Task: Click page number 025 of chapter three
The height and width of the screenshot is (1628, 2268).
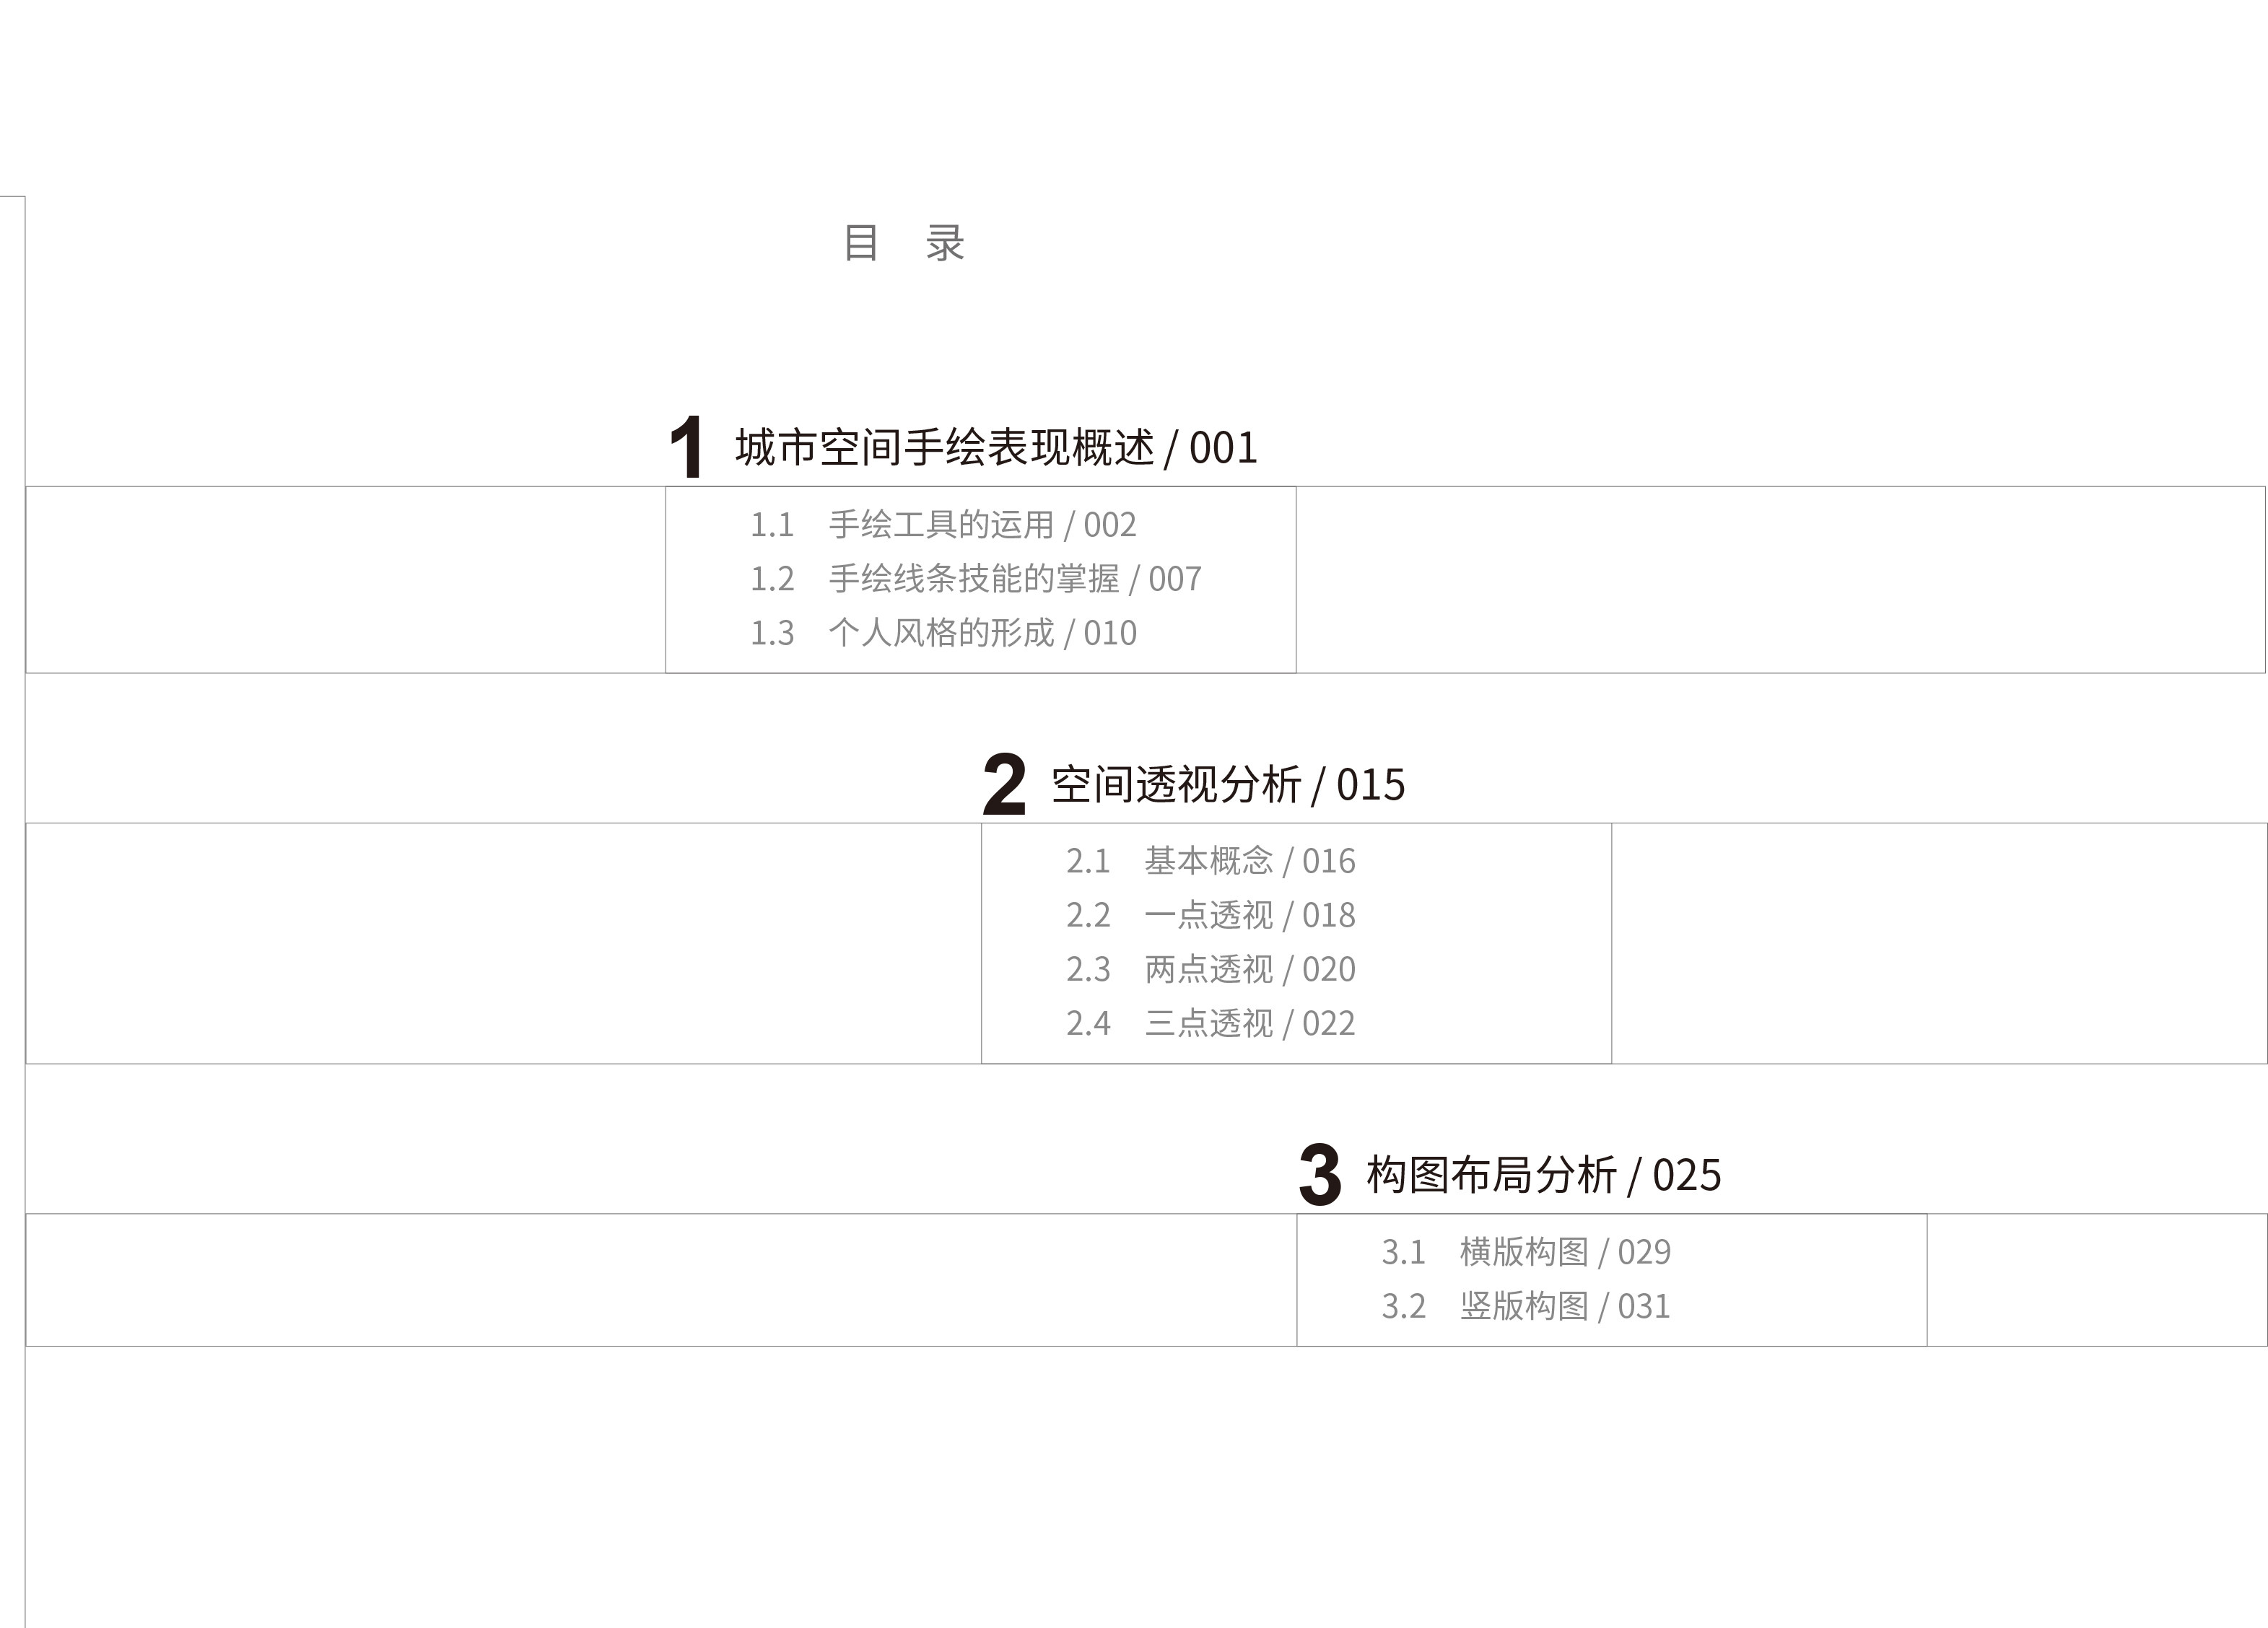Action: (1686, 1175)
